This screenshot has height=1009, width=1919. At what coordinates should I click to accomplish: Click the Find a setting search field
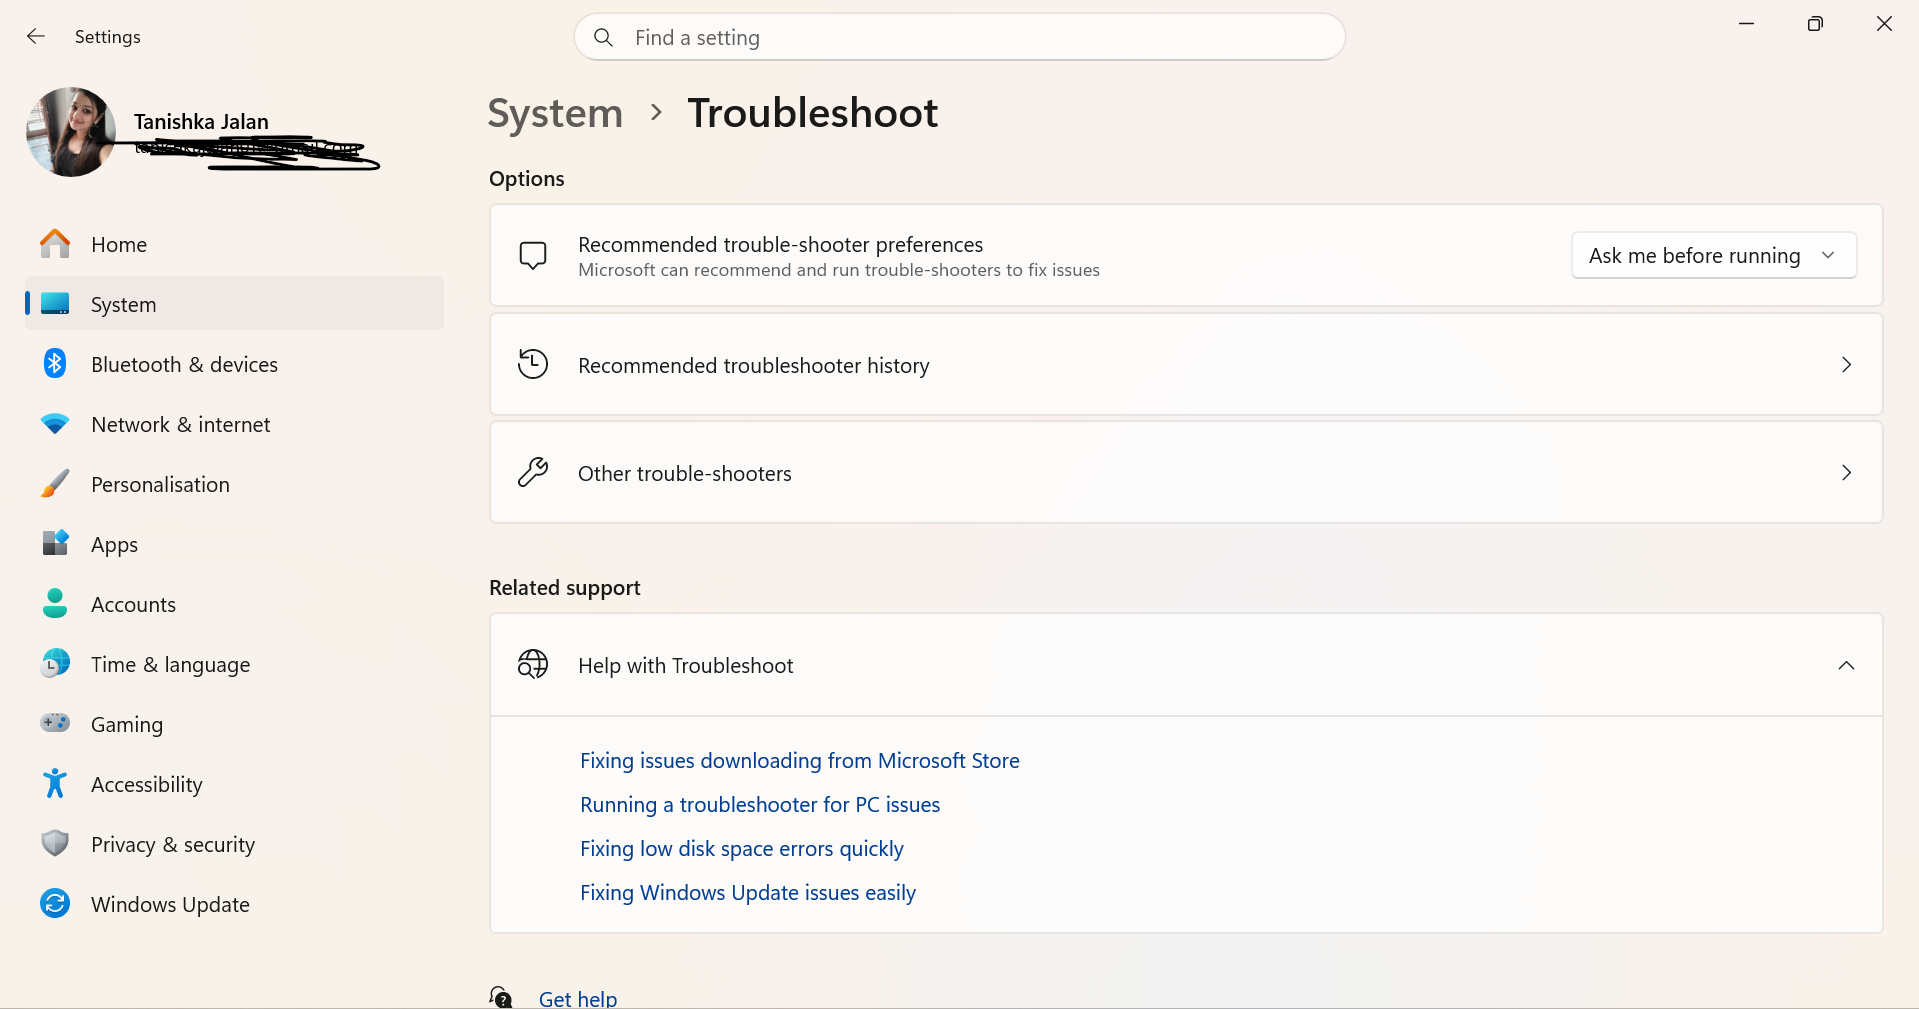[x=960, y=37]
